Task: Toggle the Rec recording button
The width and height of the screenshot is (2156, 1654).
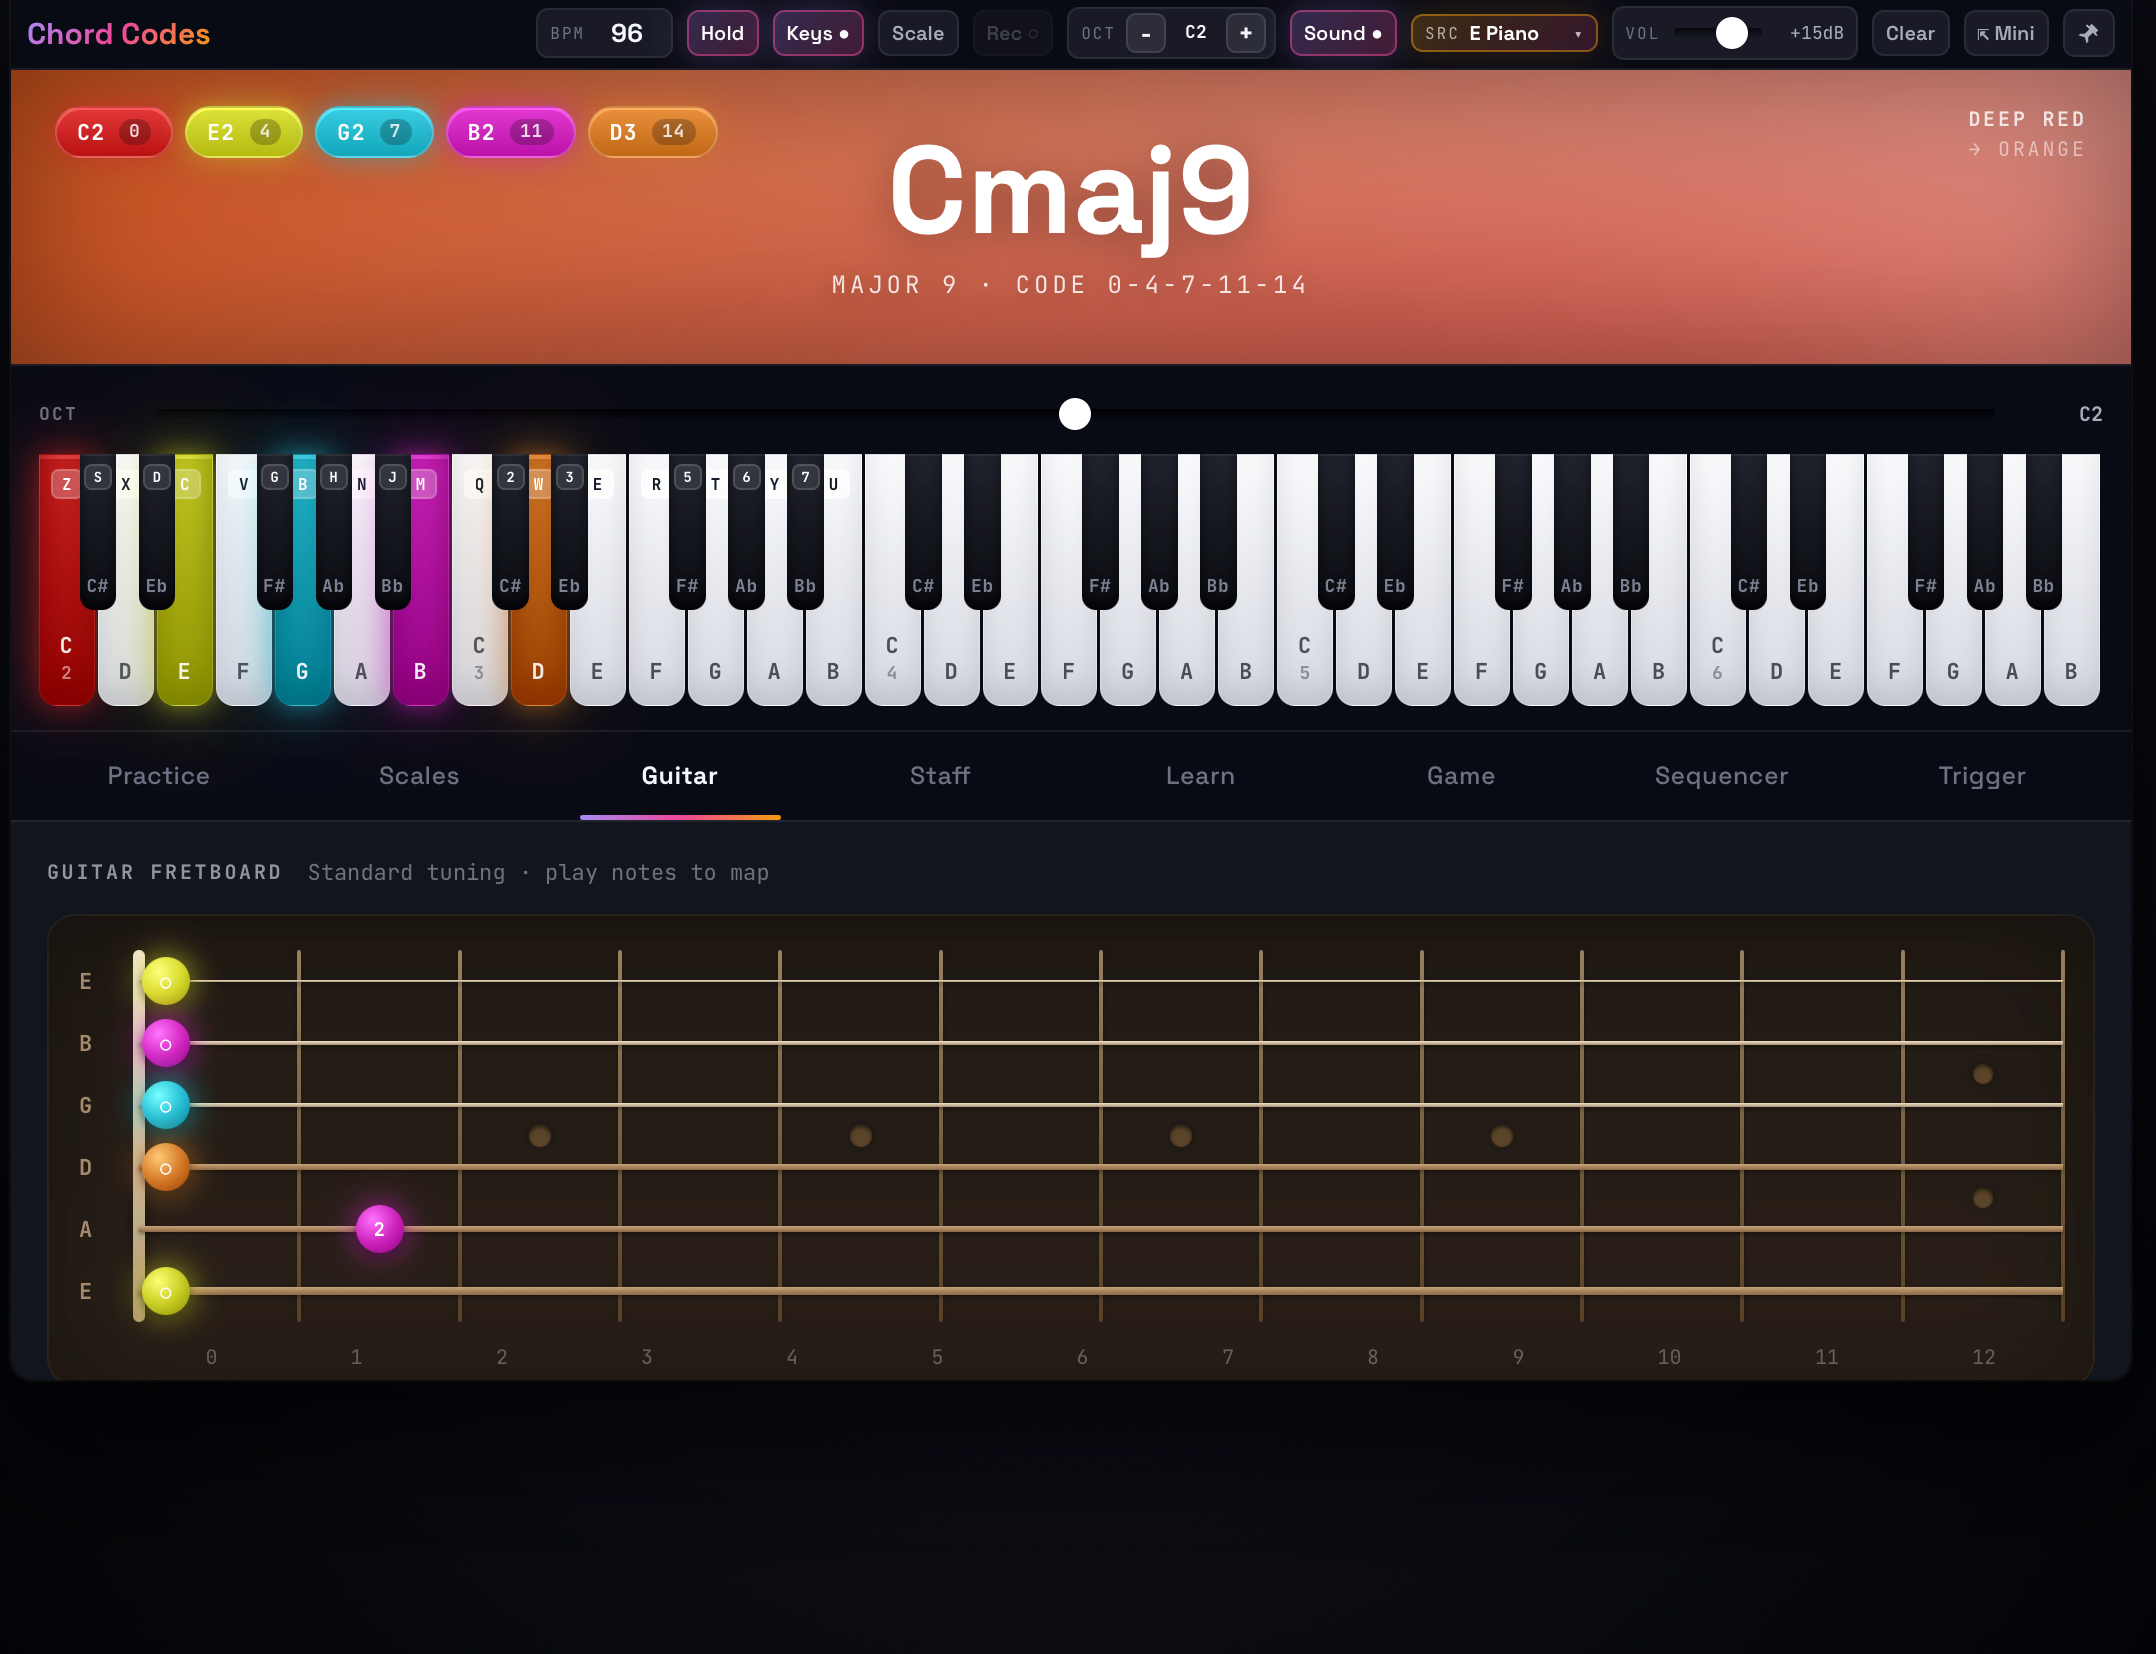Action: pyautogui.click(x=1012, y=33)
